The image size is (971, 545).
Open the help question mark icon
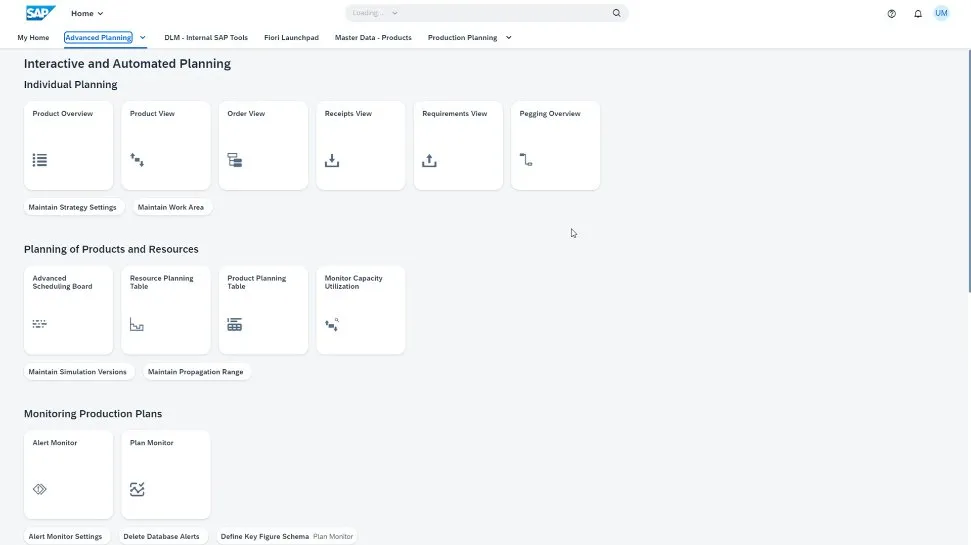pyautogui.click(x=892, y=14)
